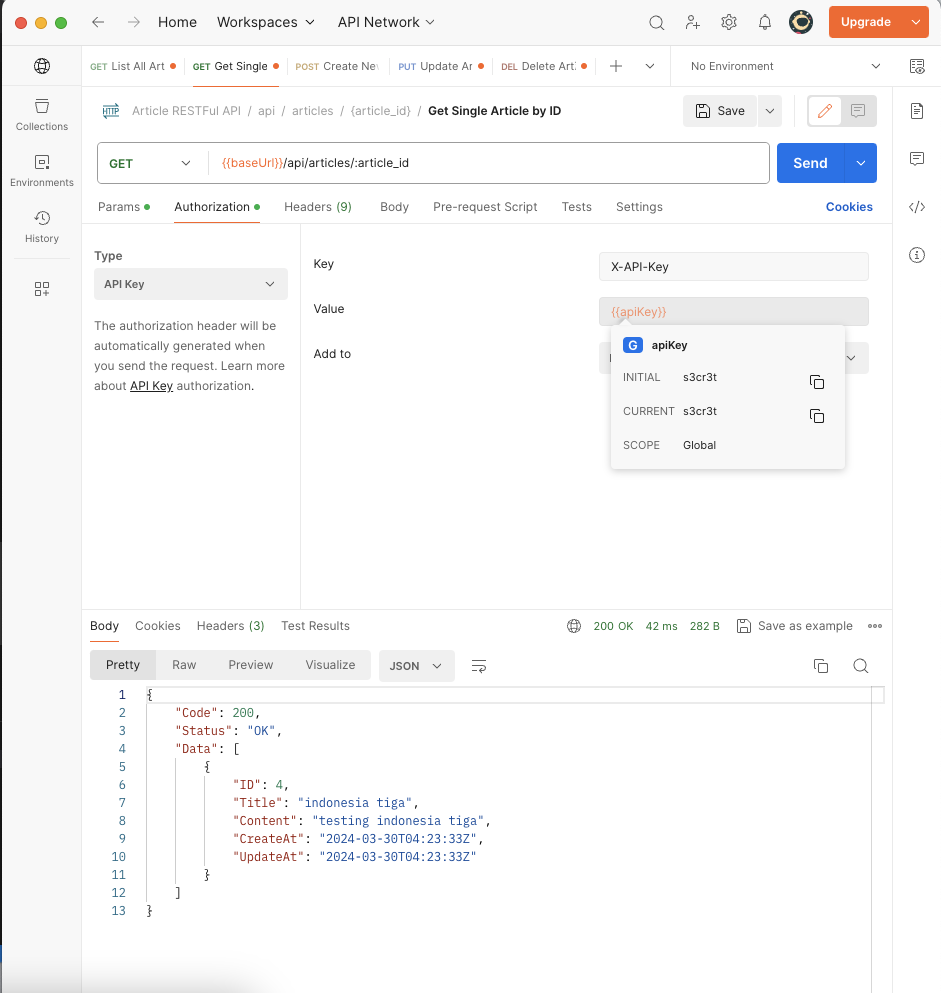This screenshot has width=941, height=993.
Task: Show Visualize response view
Action: (330, 665)
